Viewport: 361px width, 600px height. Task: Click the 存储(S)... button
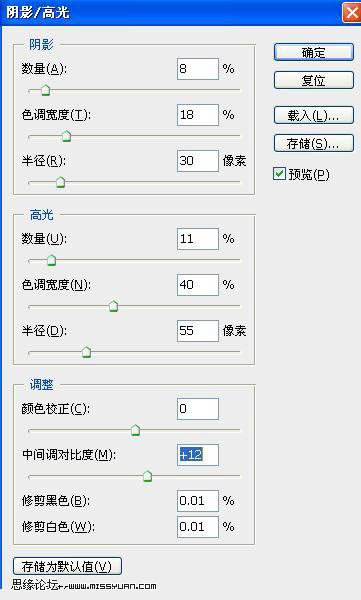[x=314, y=143]
